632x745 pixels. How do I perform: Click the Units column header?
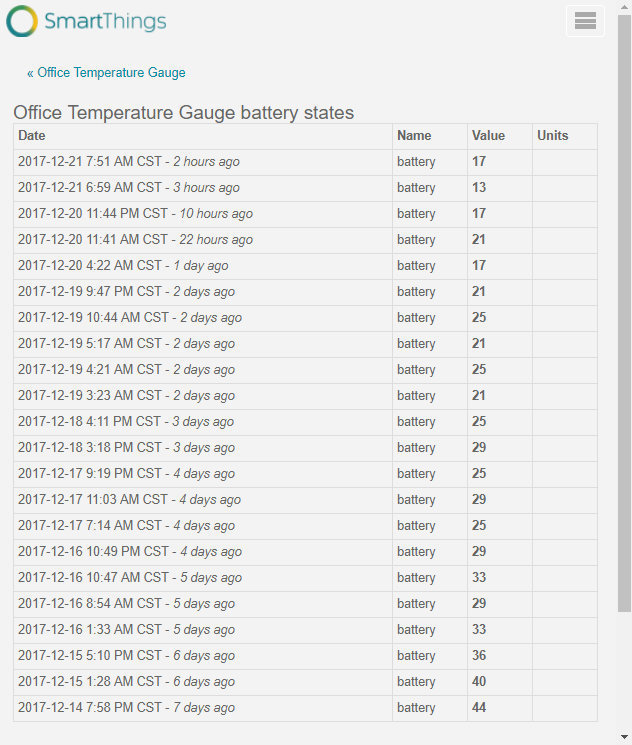click(x=553, y=136)
